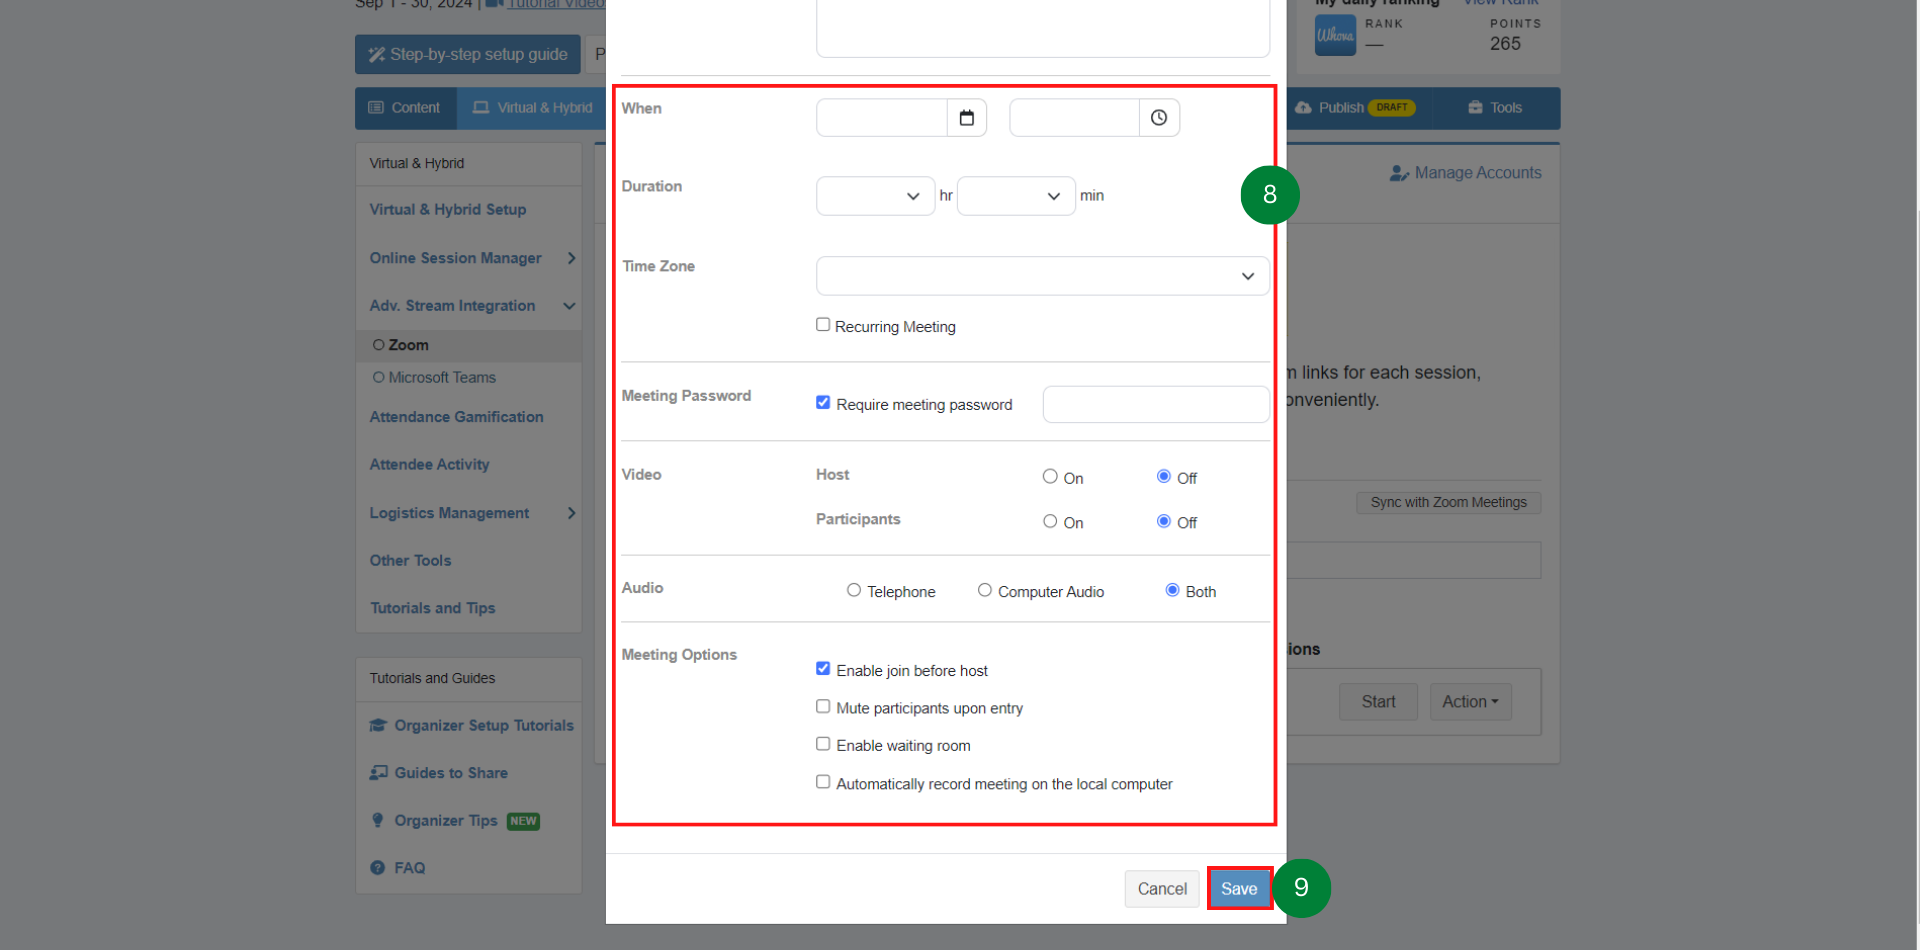
Task: Click the Organizer Tips lightbulb icon
Action: point(378,821)
